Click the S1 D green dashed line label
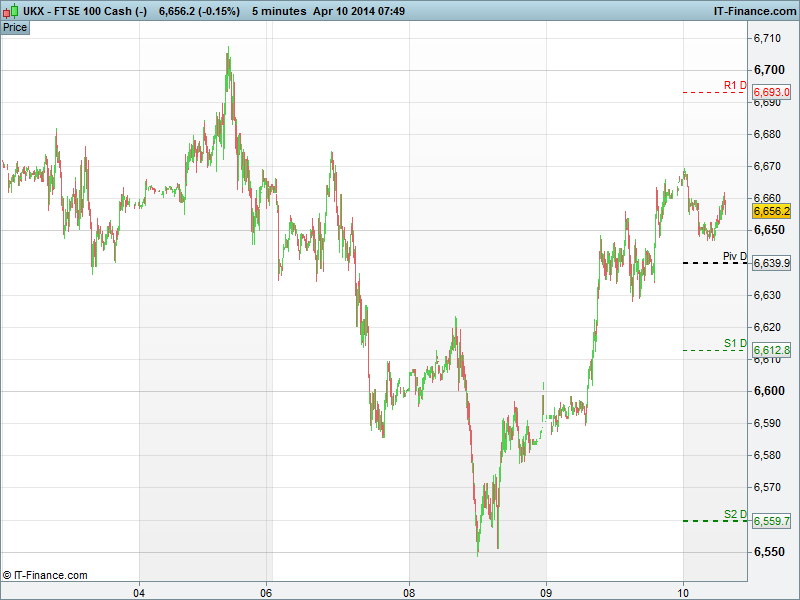The width and height of the screenshot is (800, 600). (735, 344)
